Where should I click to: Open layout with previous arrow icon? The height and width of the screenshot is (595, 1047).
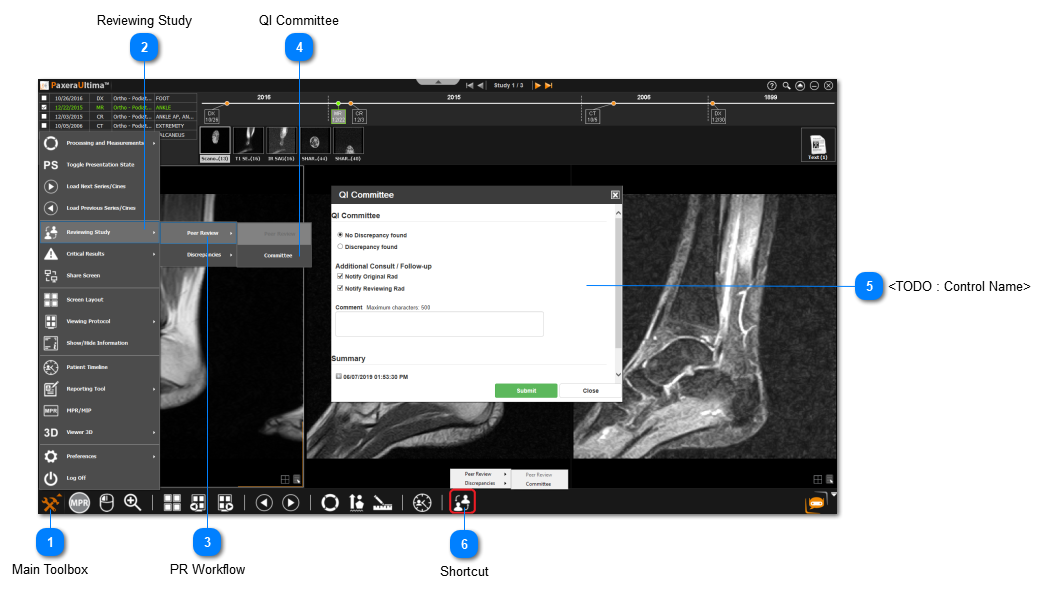coord(198,503)
